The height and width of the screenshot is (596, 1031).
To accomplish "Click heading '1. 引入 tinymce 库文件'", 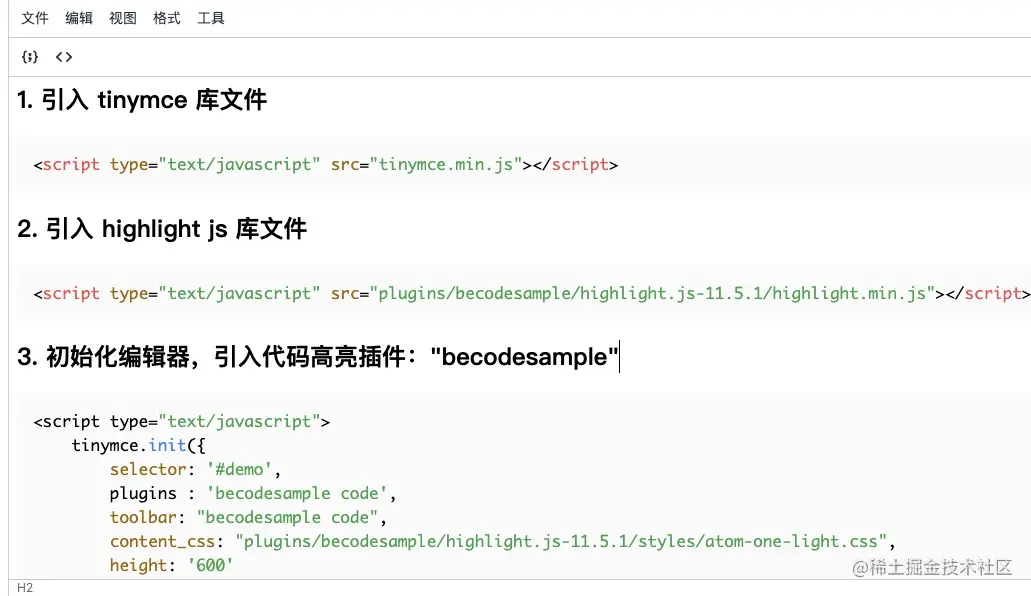I will coord(142,100).
